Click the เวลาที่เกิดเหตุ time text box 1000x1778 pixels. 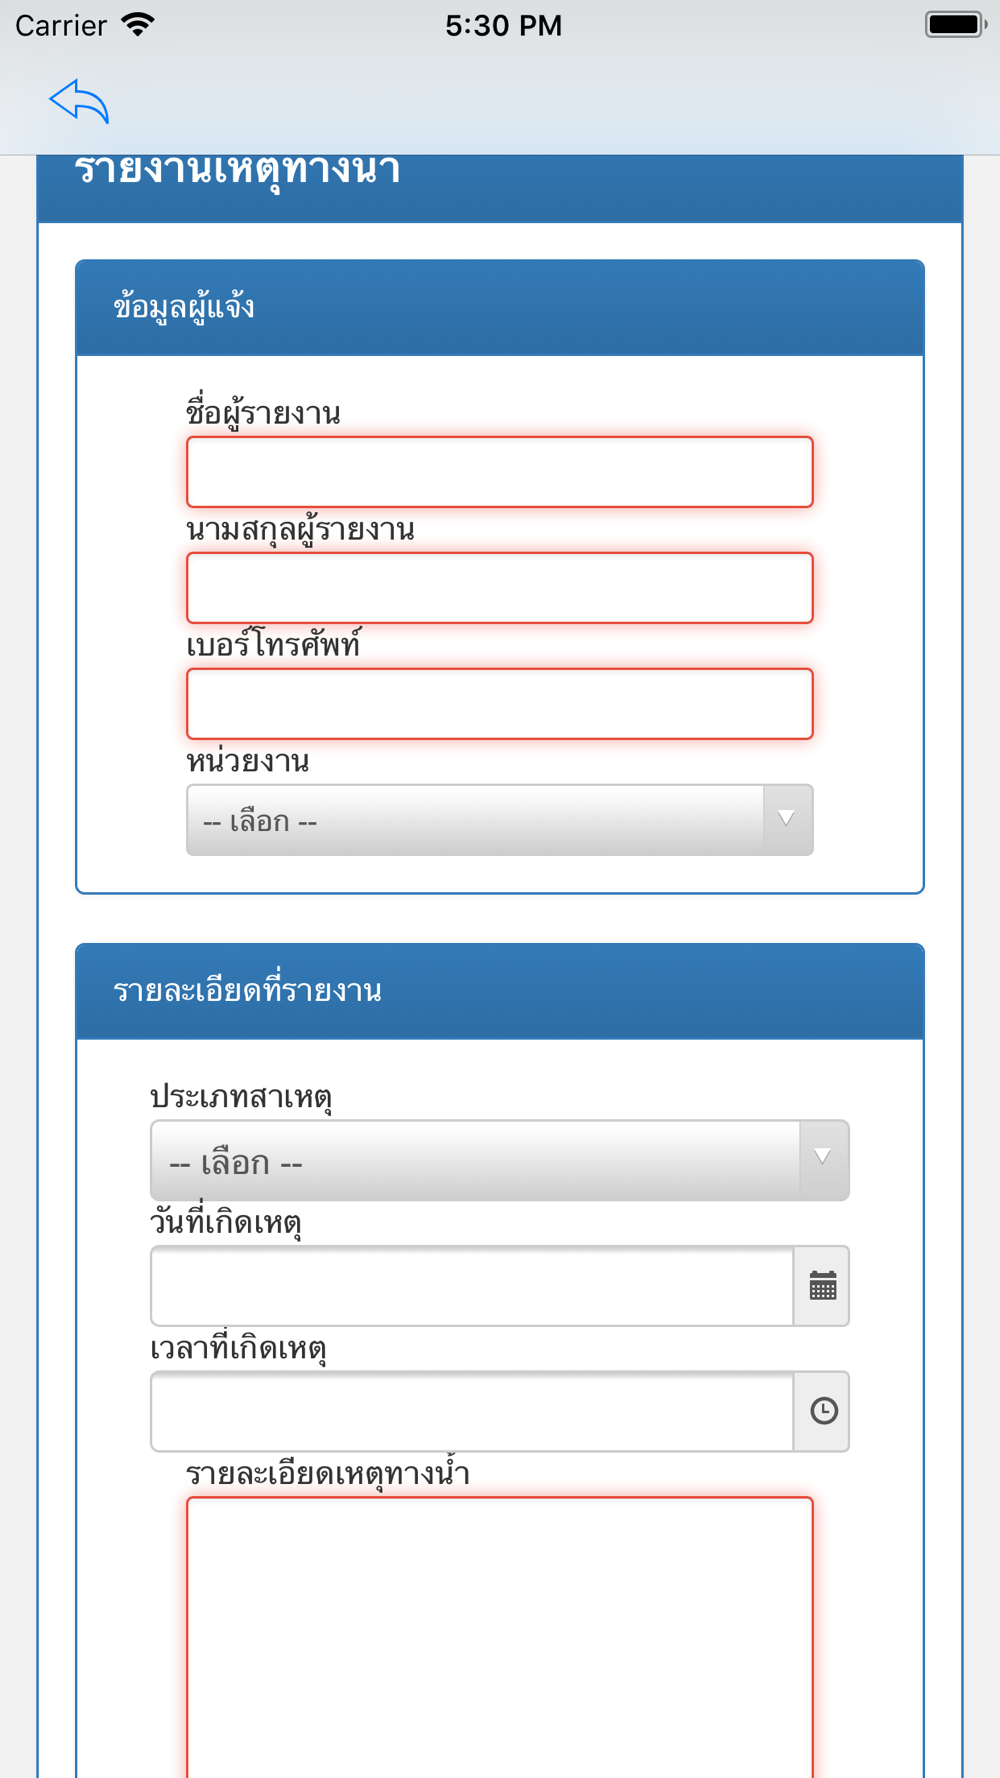tap(472, 1411)
